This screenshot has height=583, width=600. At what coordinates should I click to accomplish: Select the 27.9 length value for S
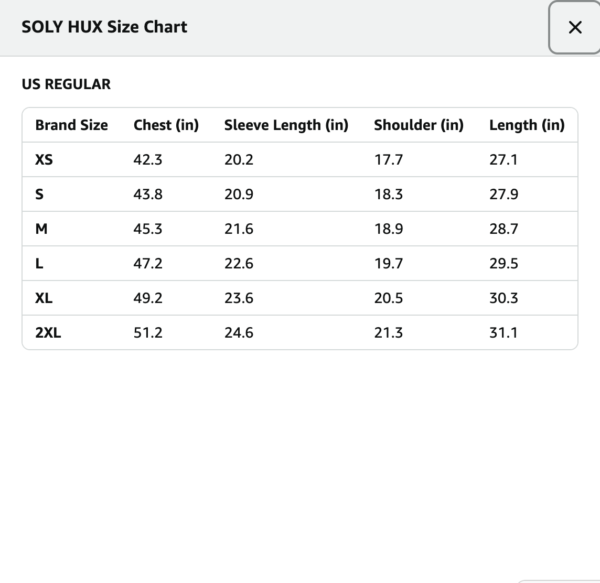point(504,194)
